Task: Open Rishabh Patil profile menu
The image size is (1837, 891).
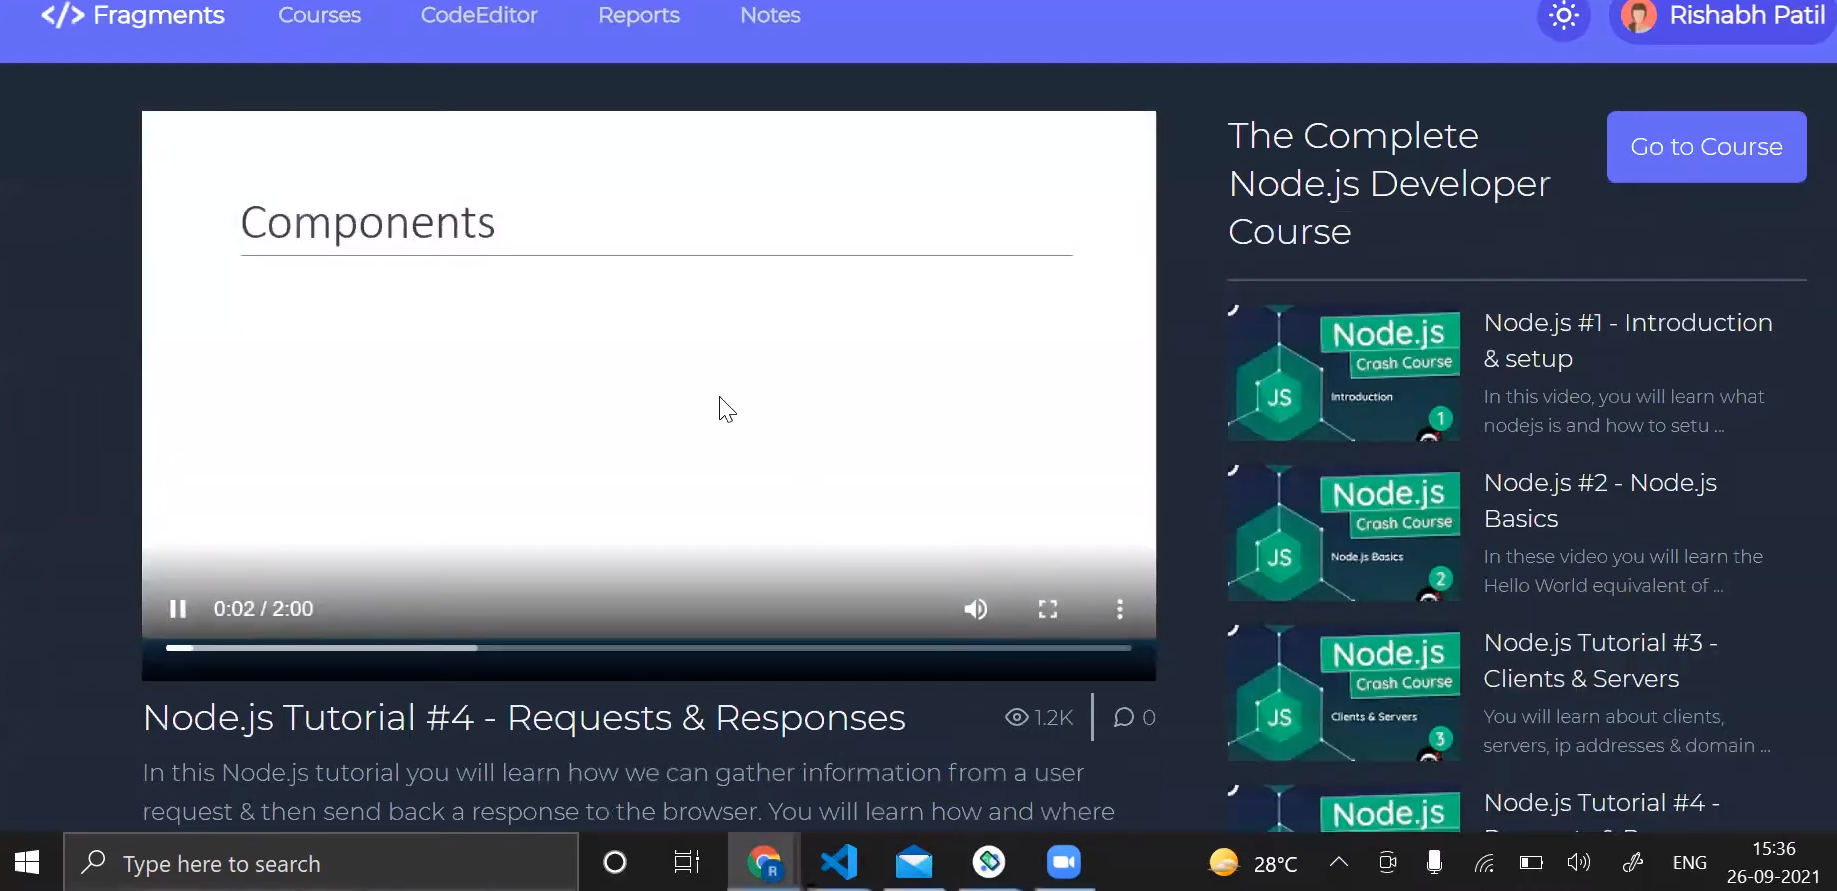Action: [1723, 17]
